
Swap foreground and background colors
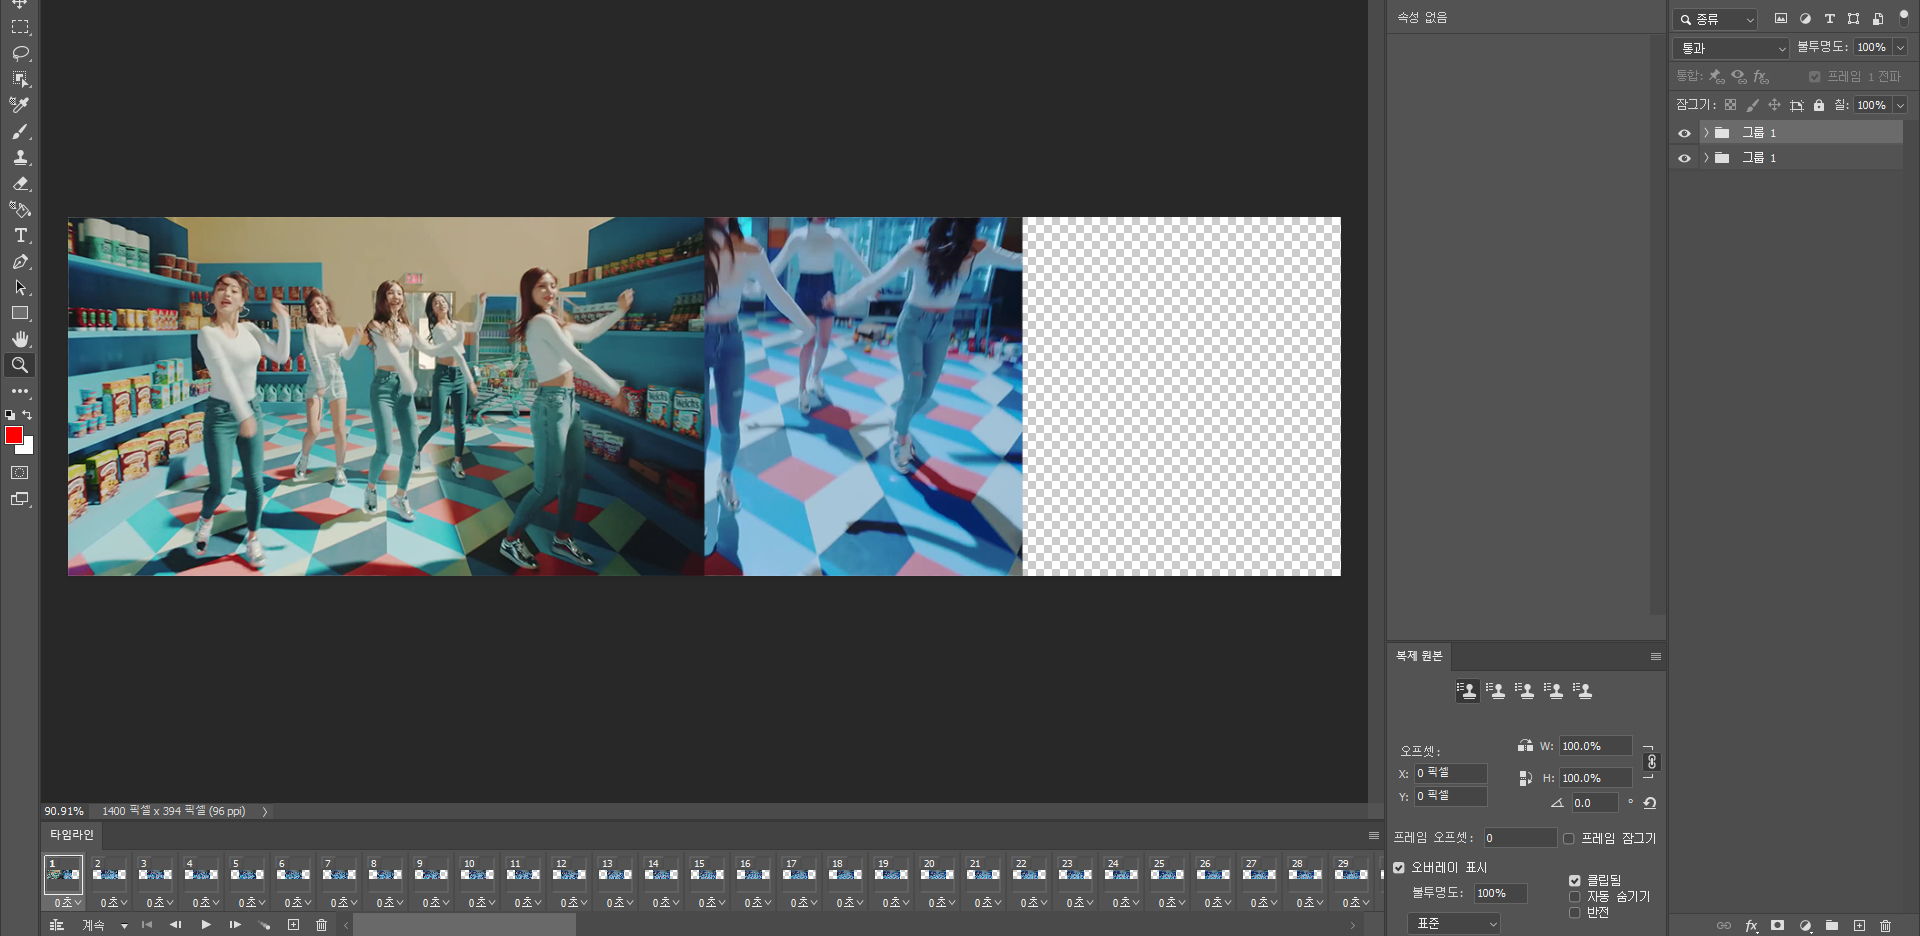[28, 414]
